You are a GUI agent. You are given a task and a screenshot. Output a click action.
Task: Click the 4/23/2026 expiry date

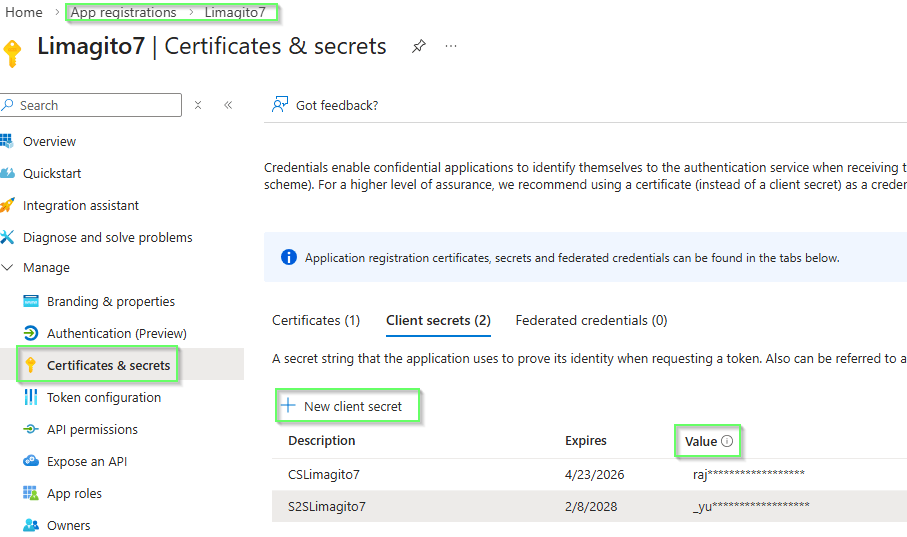[x=595, y=475]
